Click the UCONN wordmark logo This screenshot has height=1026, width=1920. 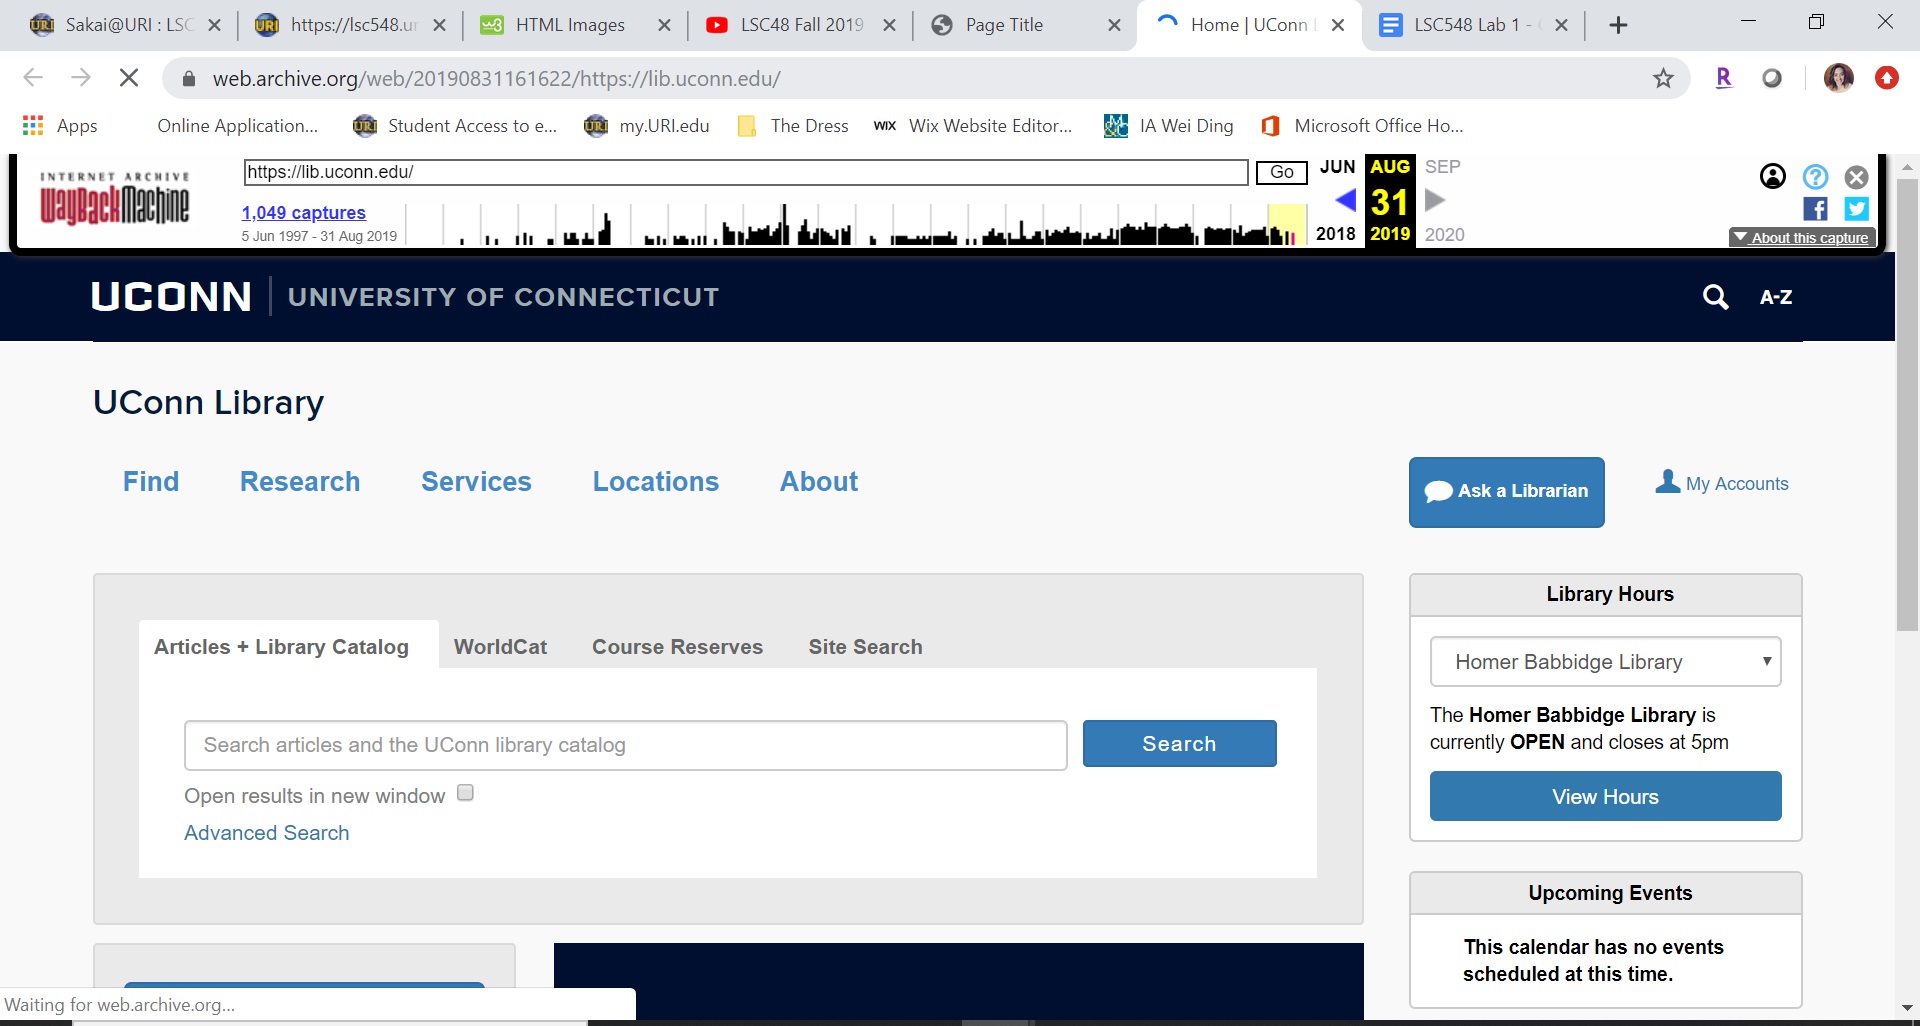[171, 297]
